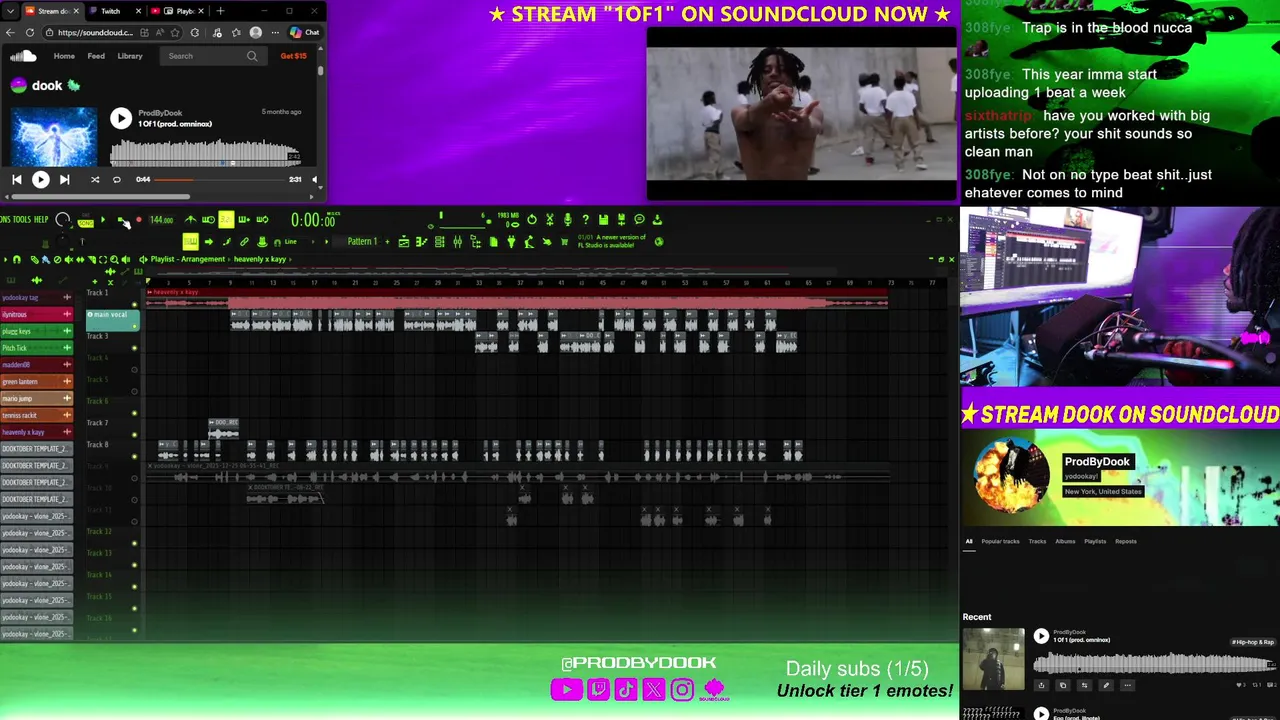Open the Playlists tab on ProdByDook overlay
Image resolution: width=1280 pixels, height=720 pixels.
click(1095, 541)
